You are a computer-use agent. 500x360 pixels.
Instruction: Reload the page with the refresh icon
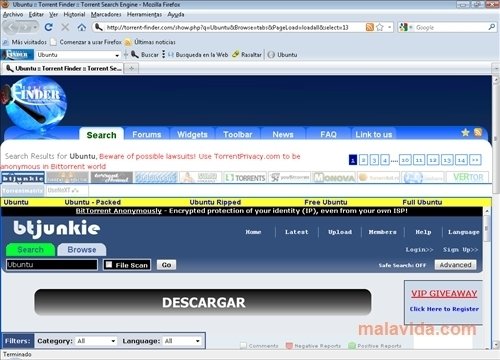pyautogui.click(x=49, y=27)
